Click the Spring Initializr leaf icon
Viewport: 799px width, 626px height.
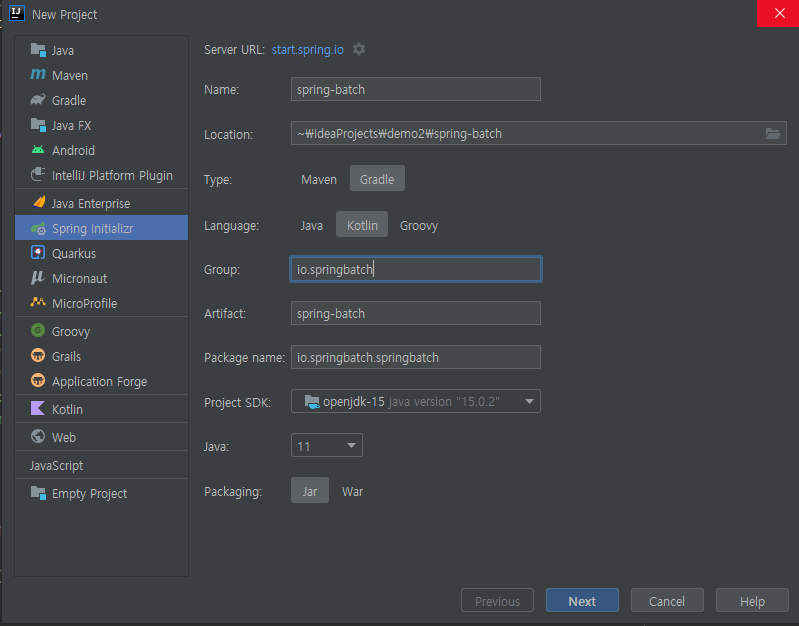pyautogui.click(x=38, y=228)
